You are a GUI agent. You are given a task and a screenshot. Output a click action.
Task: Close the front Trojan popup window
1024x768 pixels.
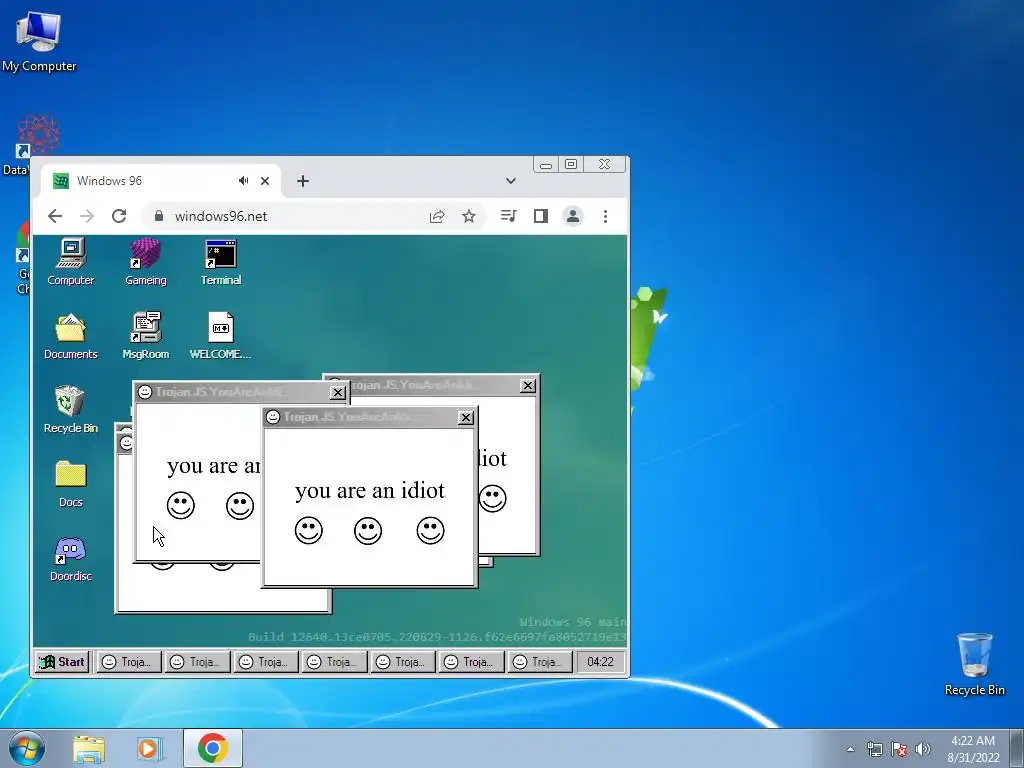pos(466,417)
